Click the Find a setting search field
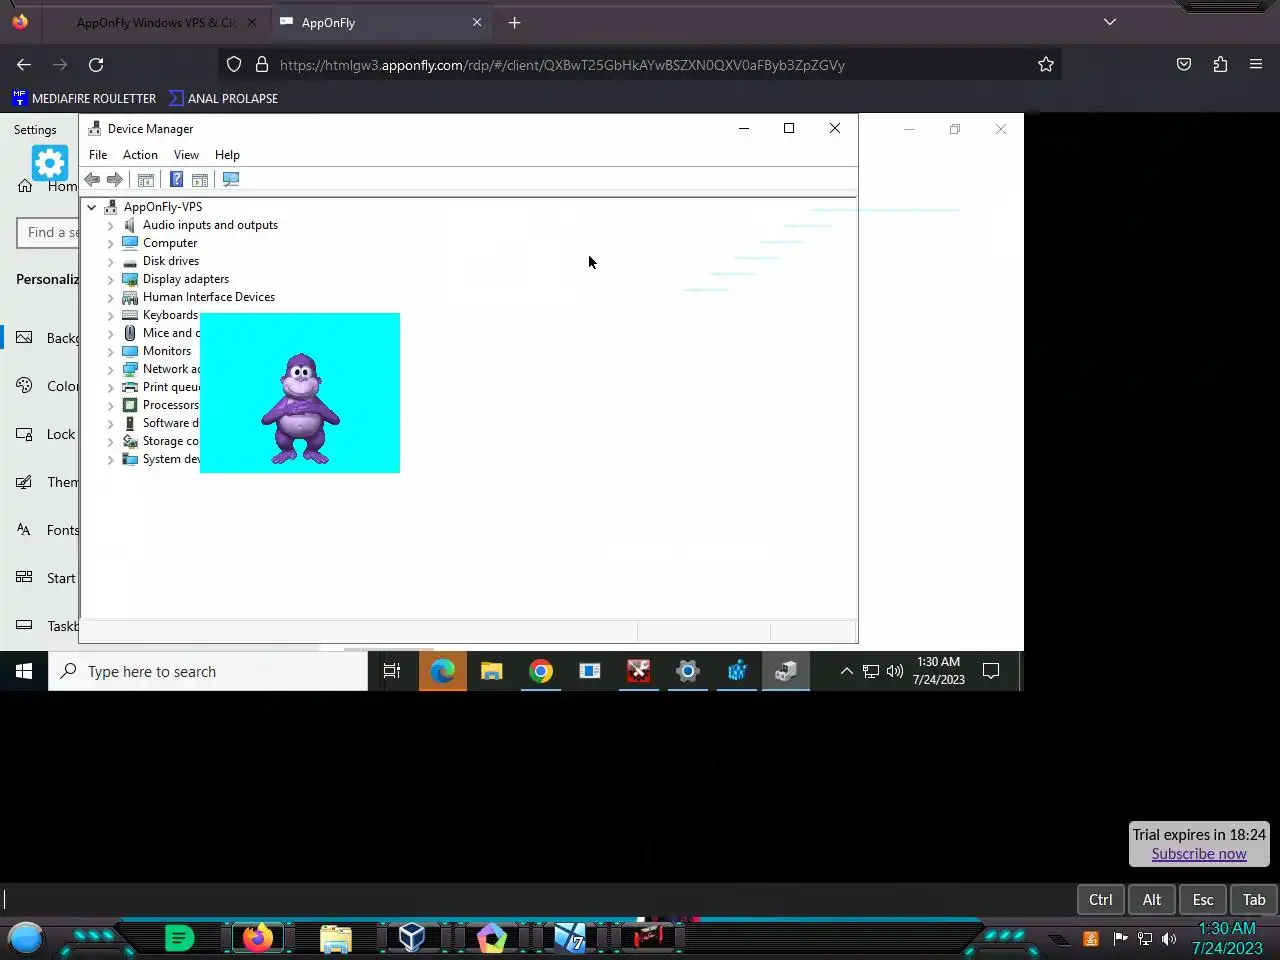 (x=48, y=232)
